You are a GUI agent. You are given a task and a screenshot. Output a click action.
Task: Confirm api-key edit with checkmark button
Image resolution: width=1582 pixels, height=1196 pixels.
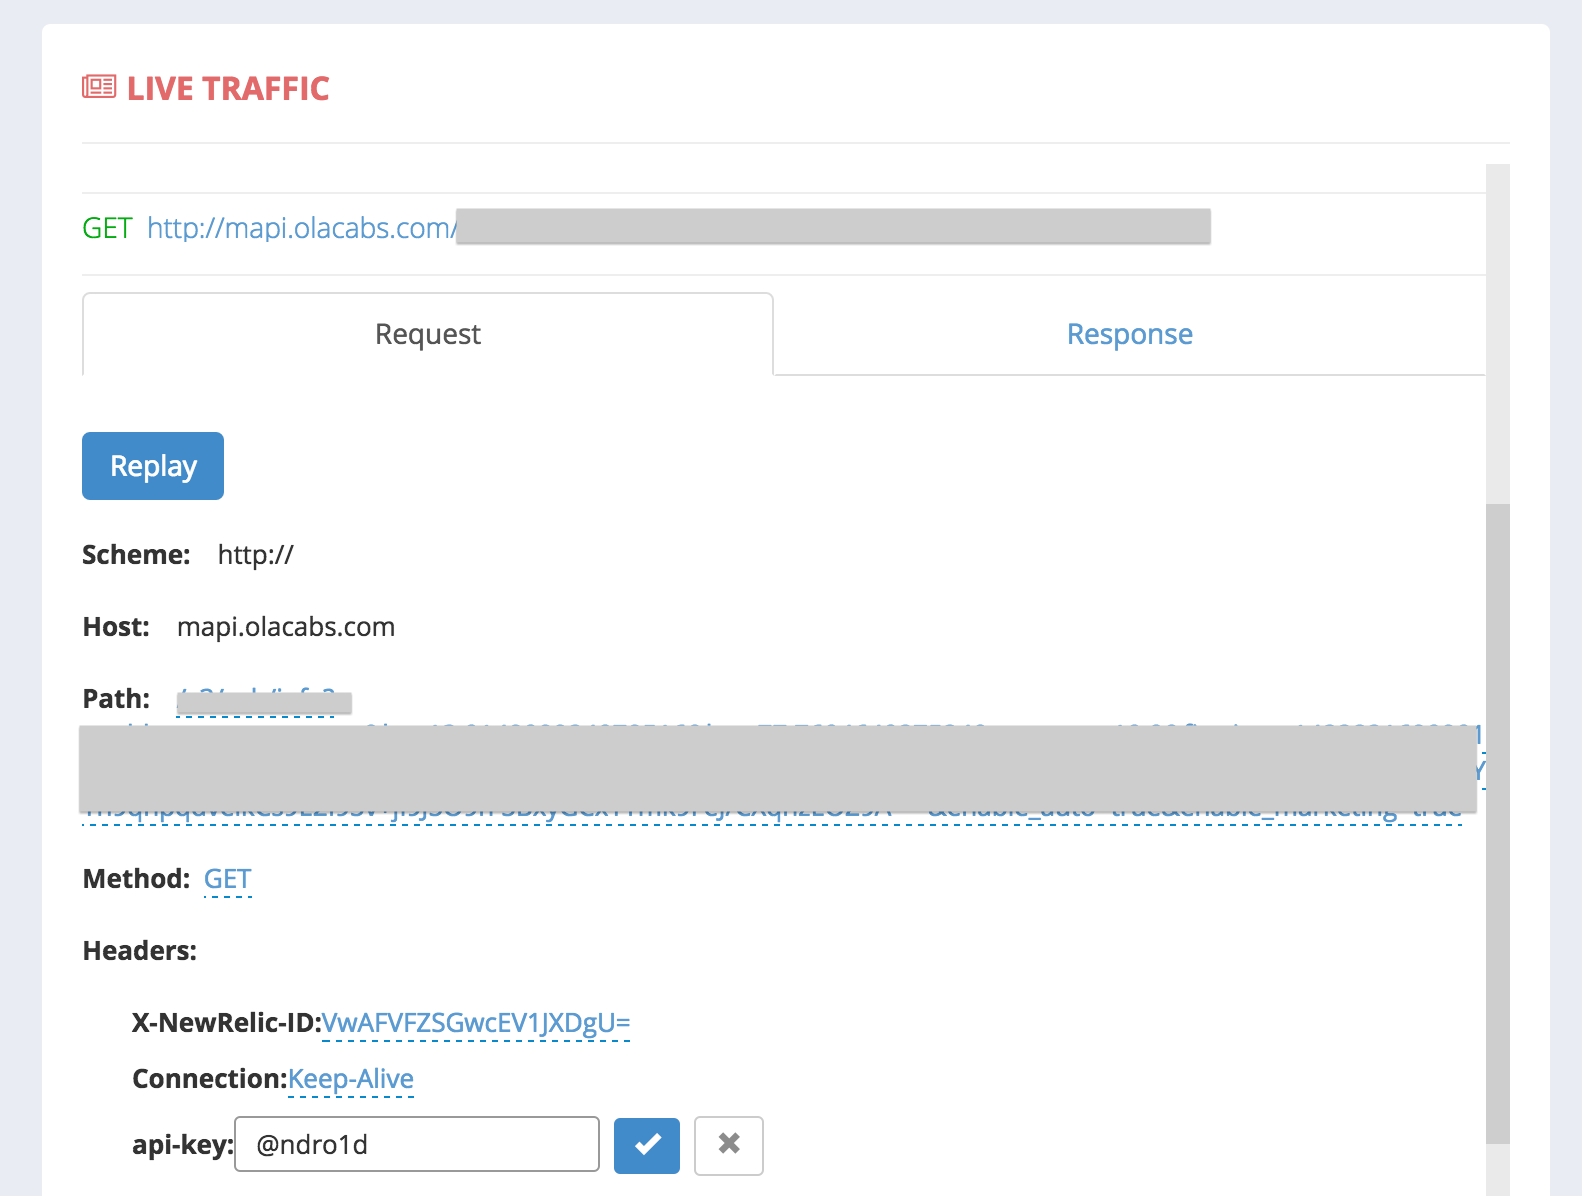pos(647,1145)
